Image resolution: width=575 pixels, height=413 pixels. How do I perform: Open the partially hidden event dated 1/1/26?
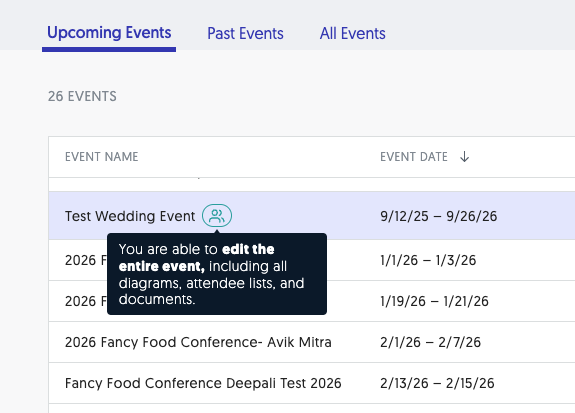pos(86,260)
